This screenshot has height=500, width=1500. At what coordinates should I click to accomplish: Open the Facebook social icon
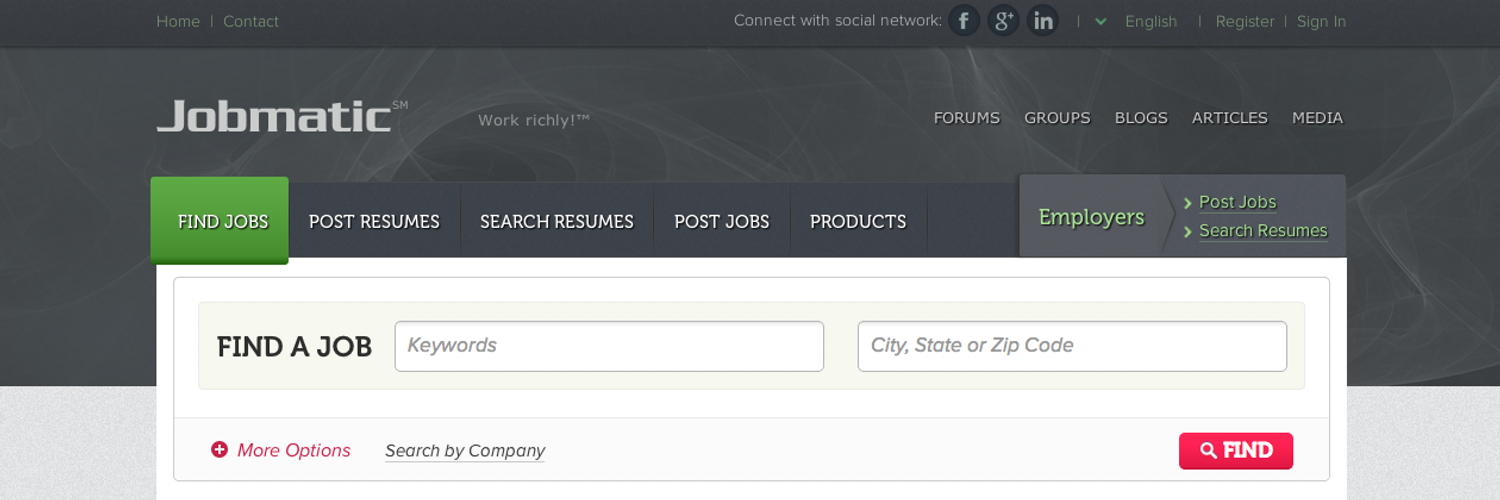click(964, 21)
